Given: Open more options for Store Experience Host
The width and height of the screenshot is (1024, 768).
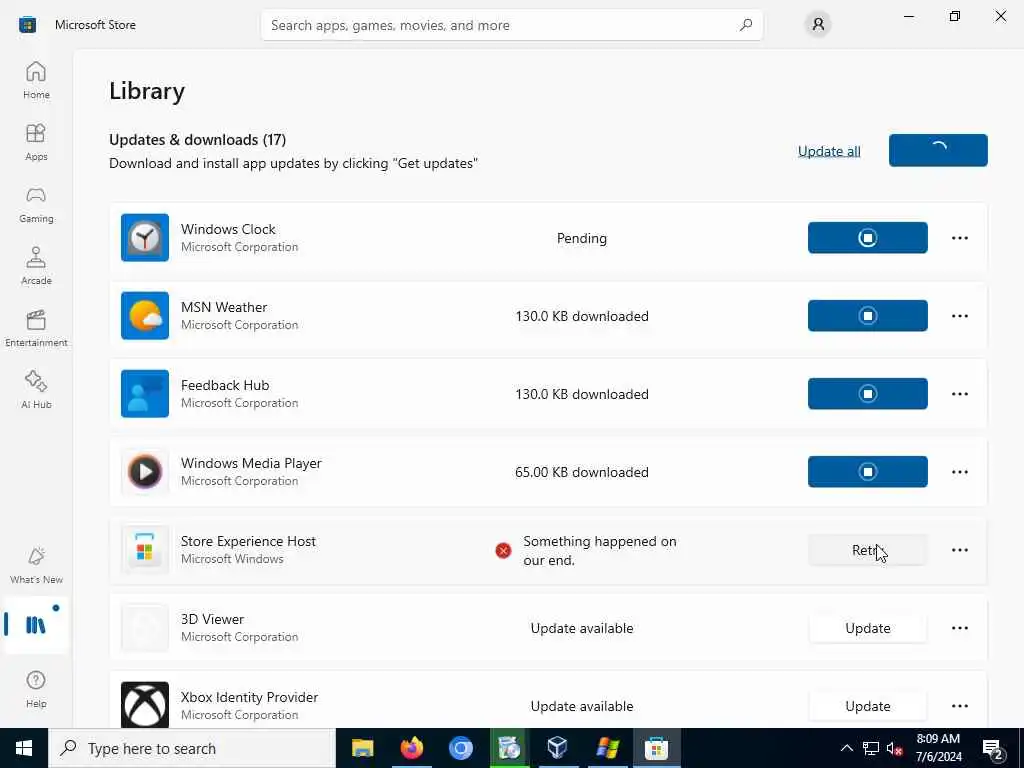Looking at the screenshot, I should (959, 550).
